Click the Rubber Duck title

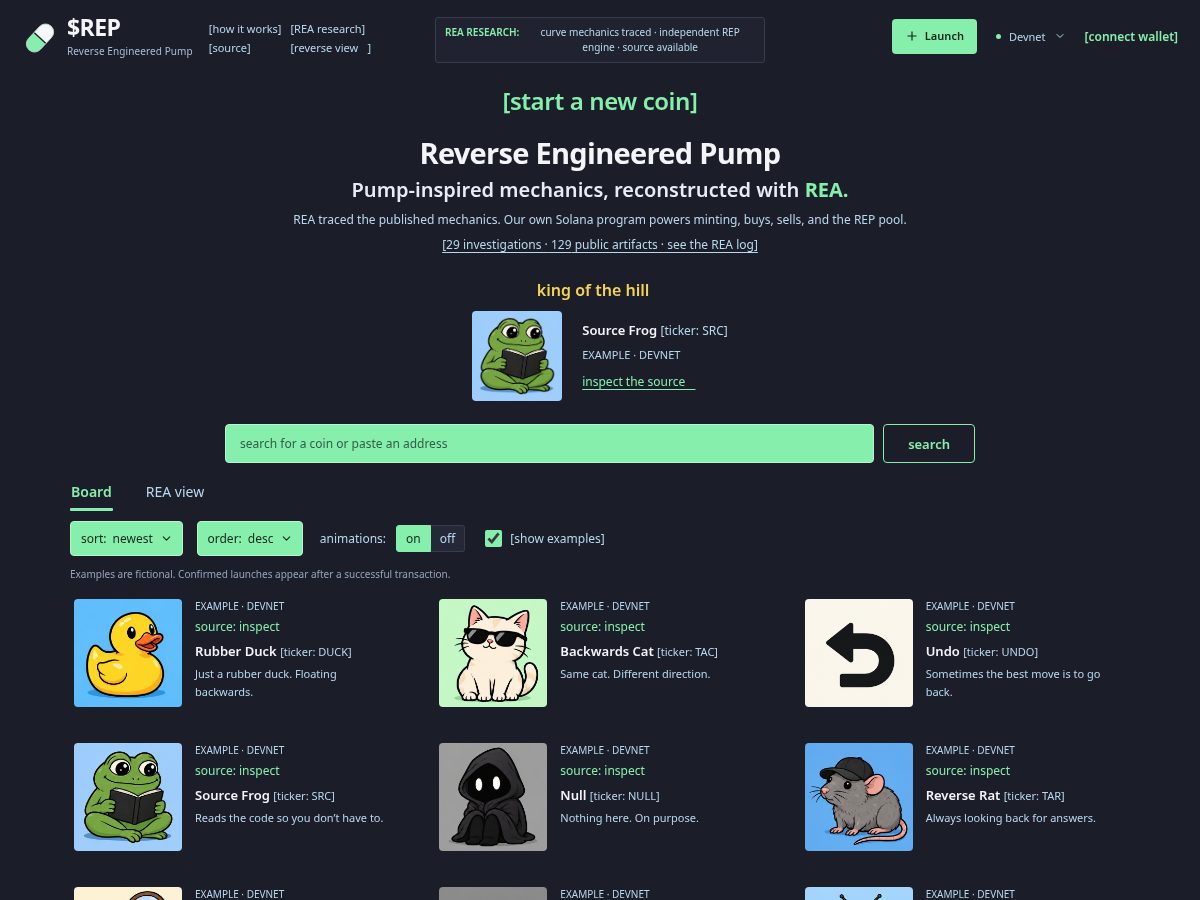(x=236, y=652)
